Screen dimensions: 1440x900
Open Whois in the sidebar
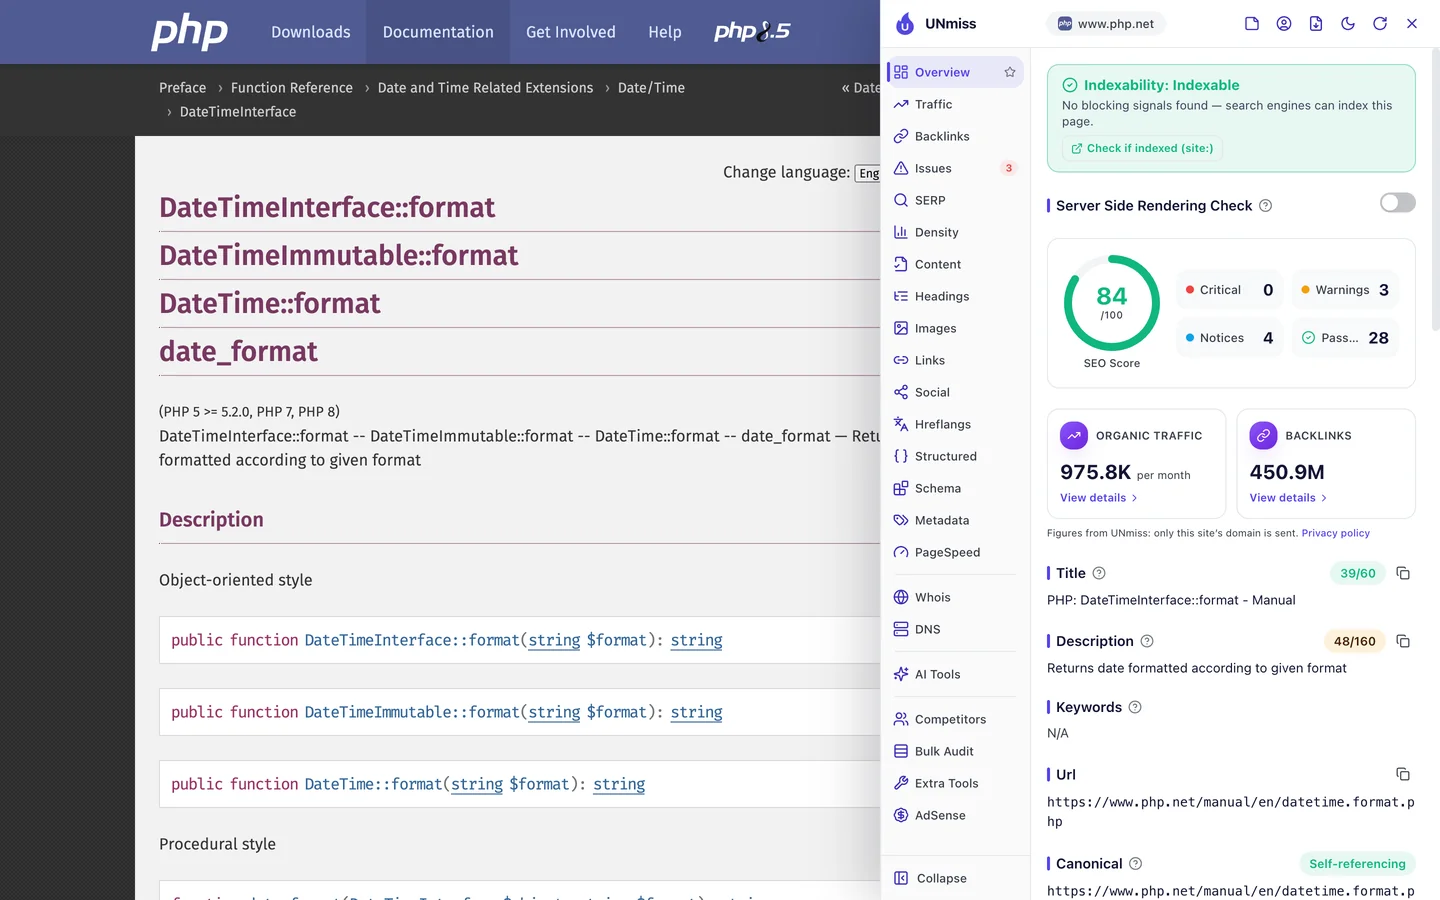pos(955,597)
